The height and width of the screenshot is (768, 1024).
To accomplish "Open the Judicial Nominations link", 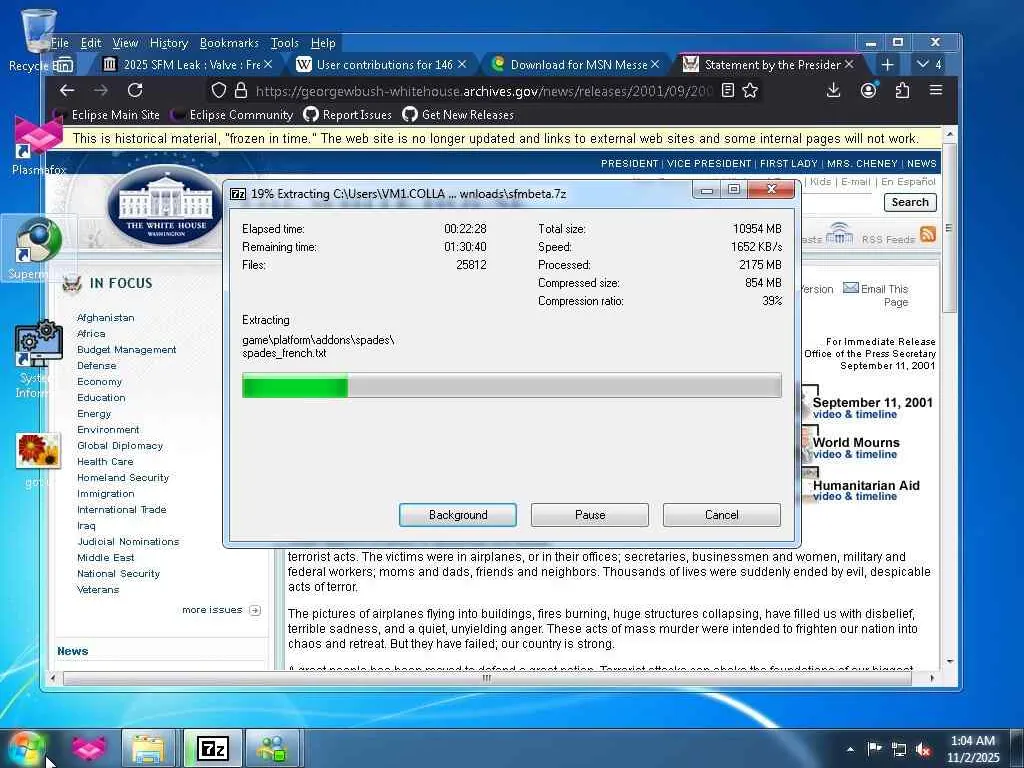I will coord(128,541).
